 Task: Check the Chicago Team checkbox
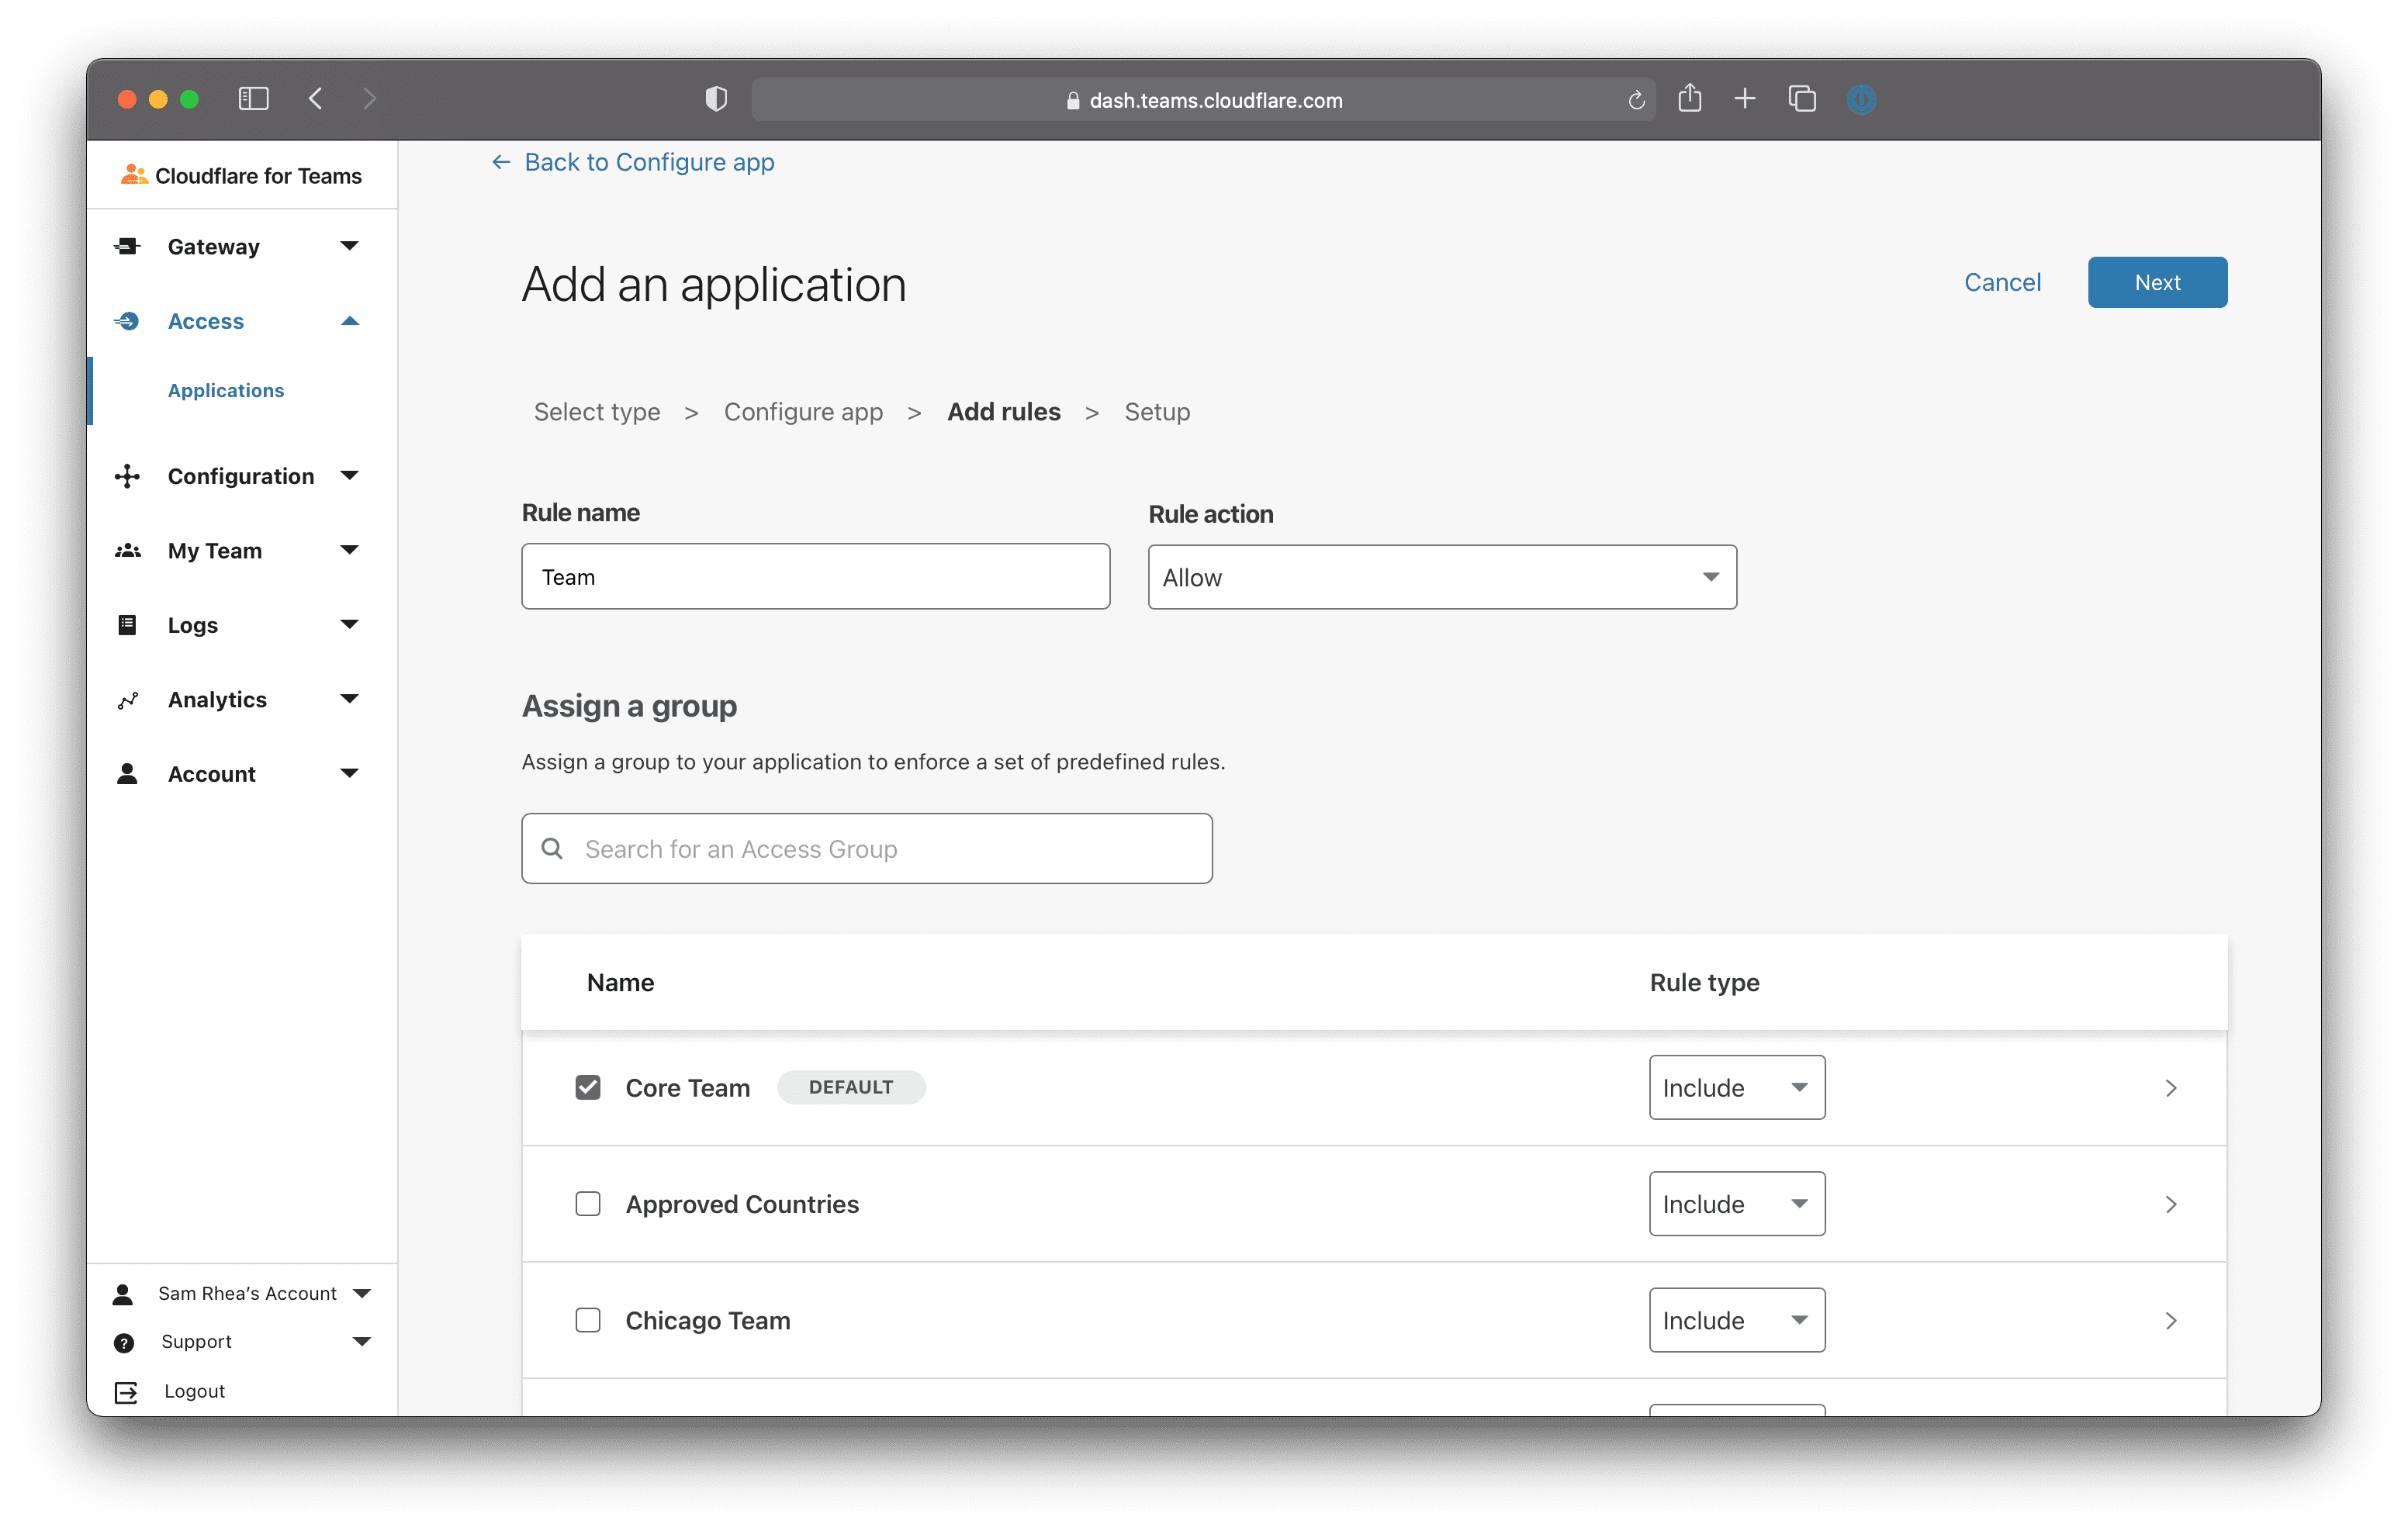tap(588, 1320)
